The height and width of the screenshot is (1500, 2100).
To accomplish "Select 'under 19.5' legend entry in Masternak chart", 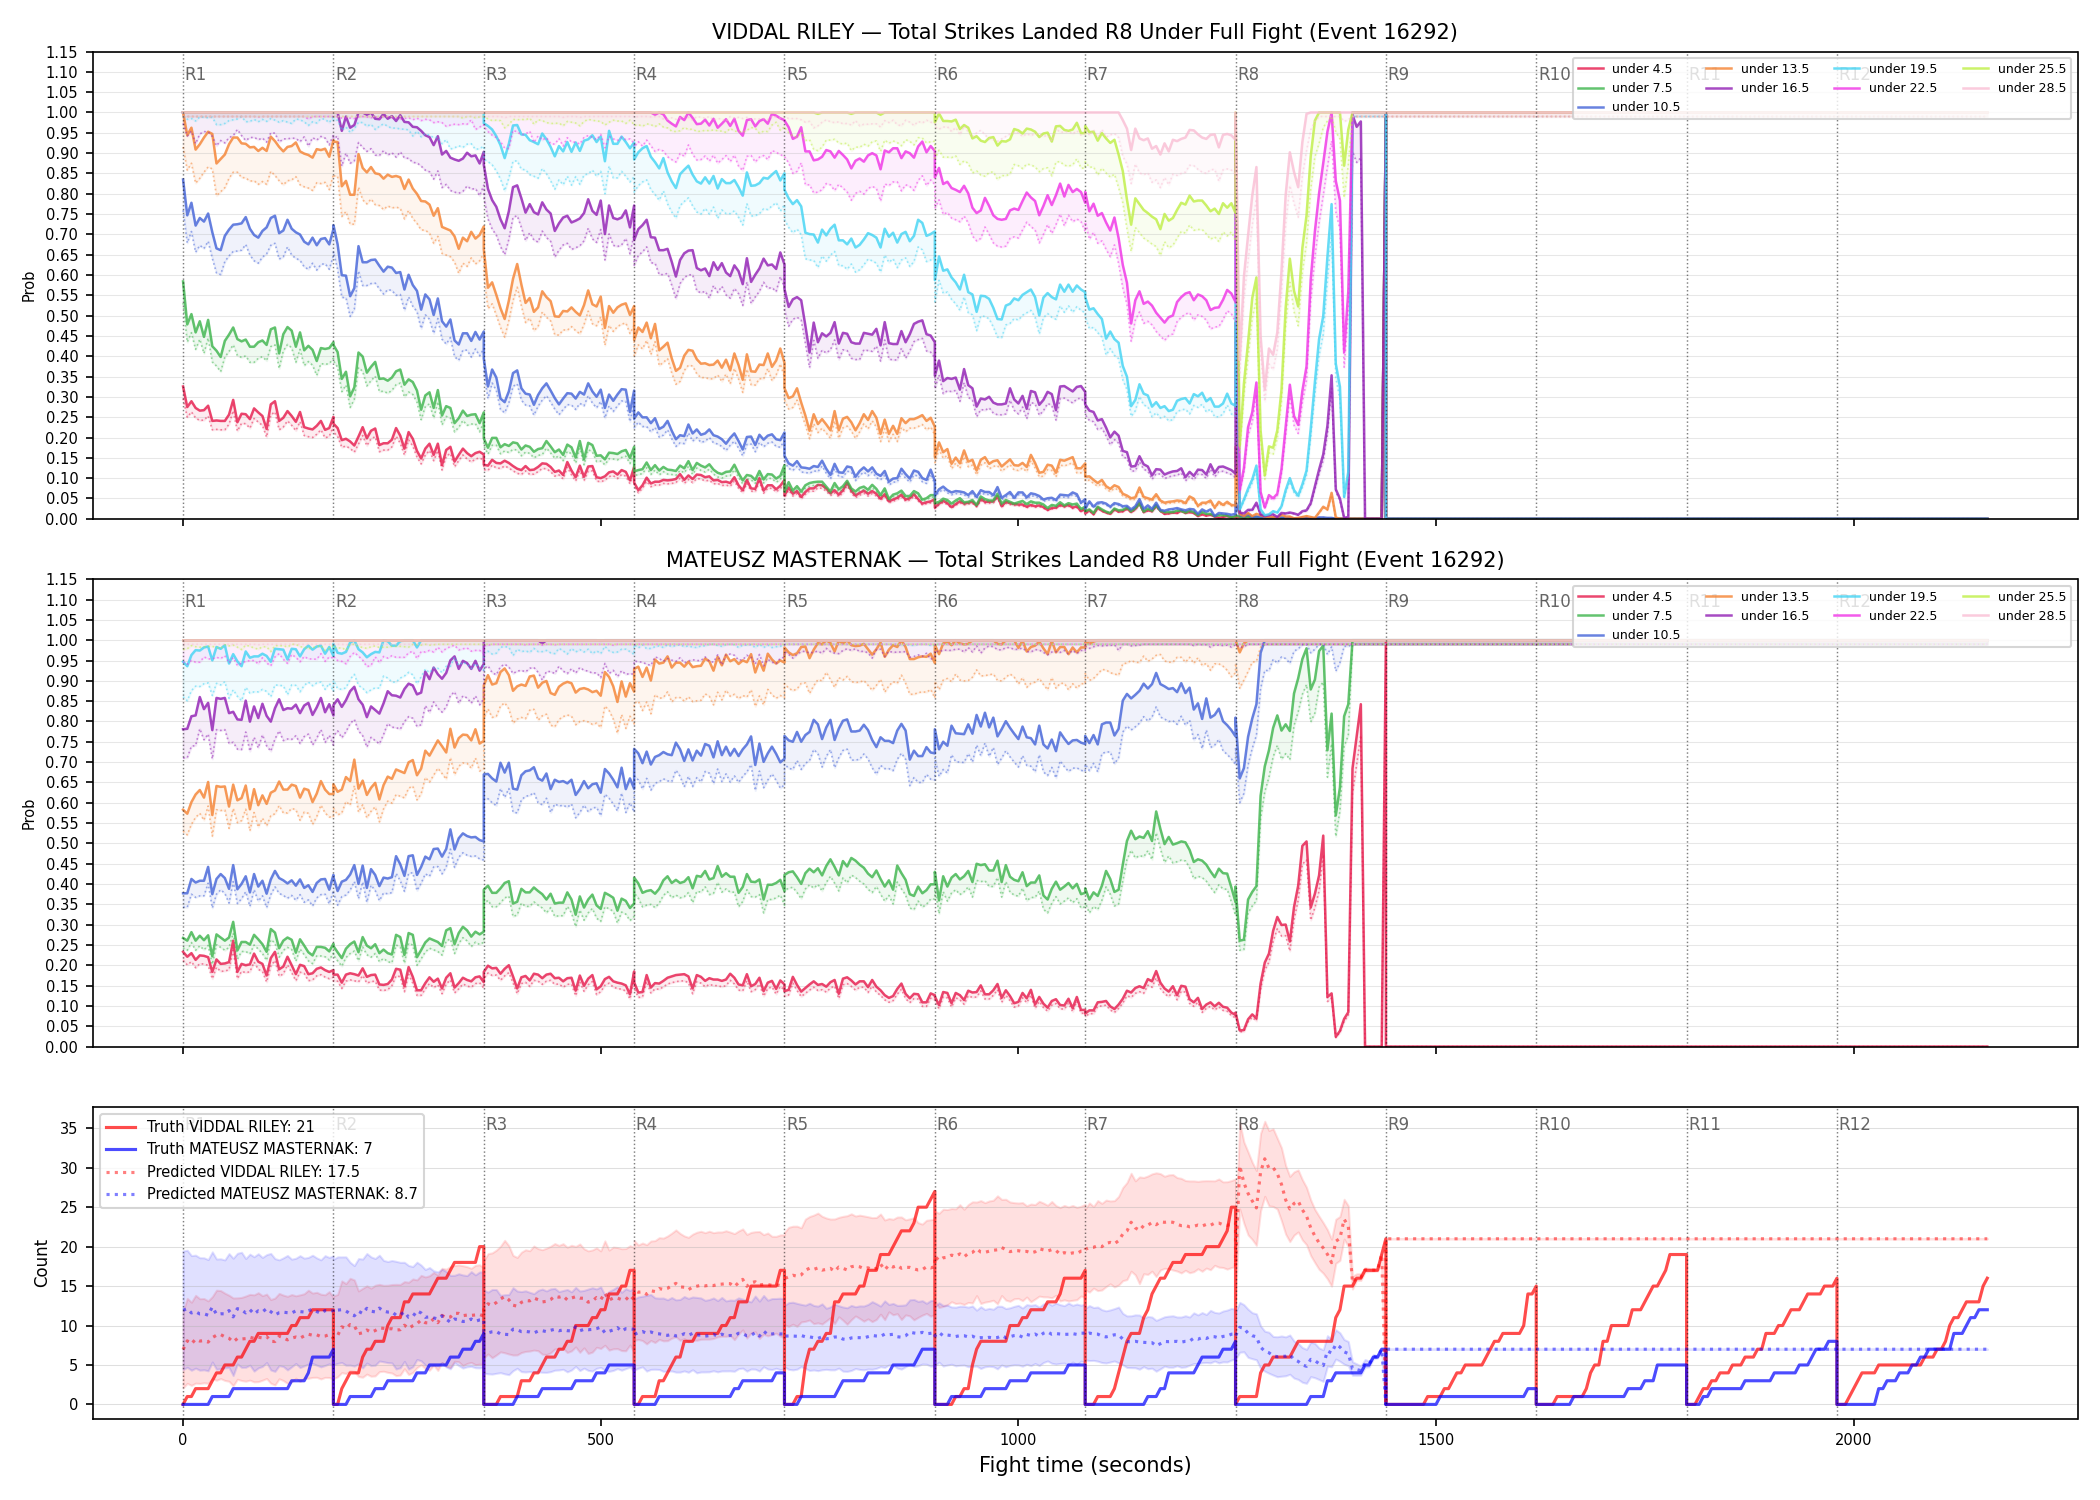I will click(x=1885, y=597).
